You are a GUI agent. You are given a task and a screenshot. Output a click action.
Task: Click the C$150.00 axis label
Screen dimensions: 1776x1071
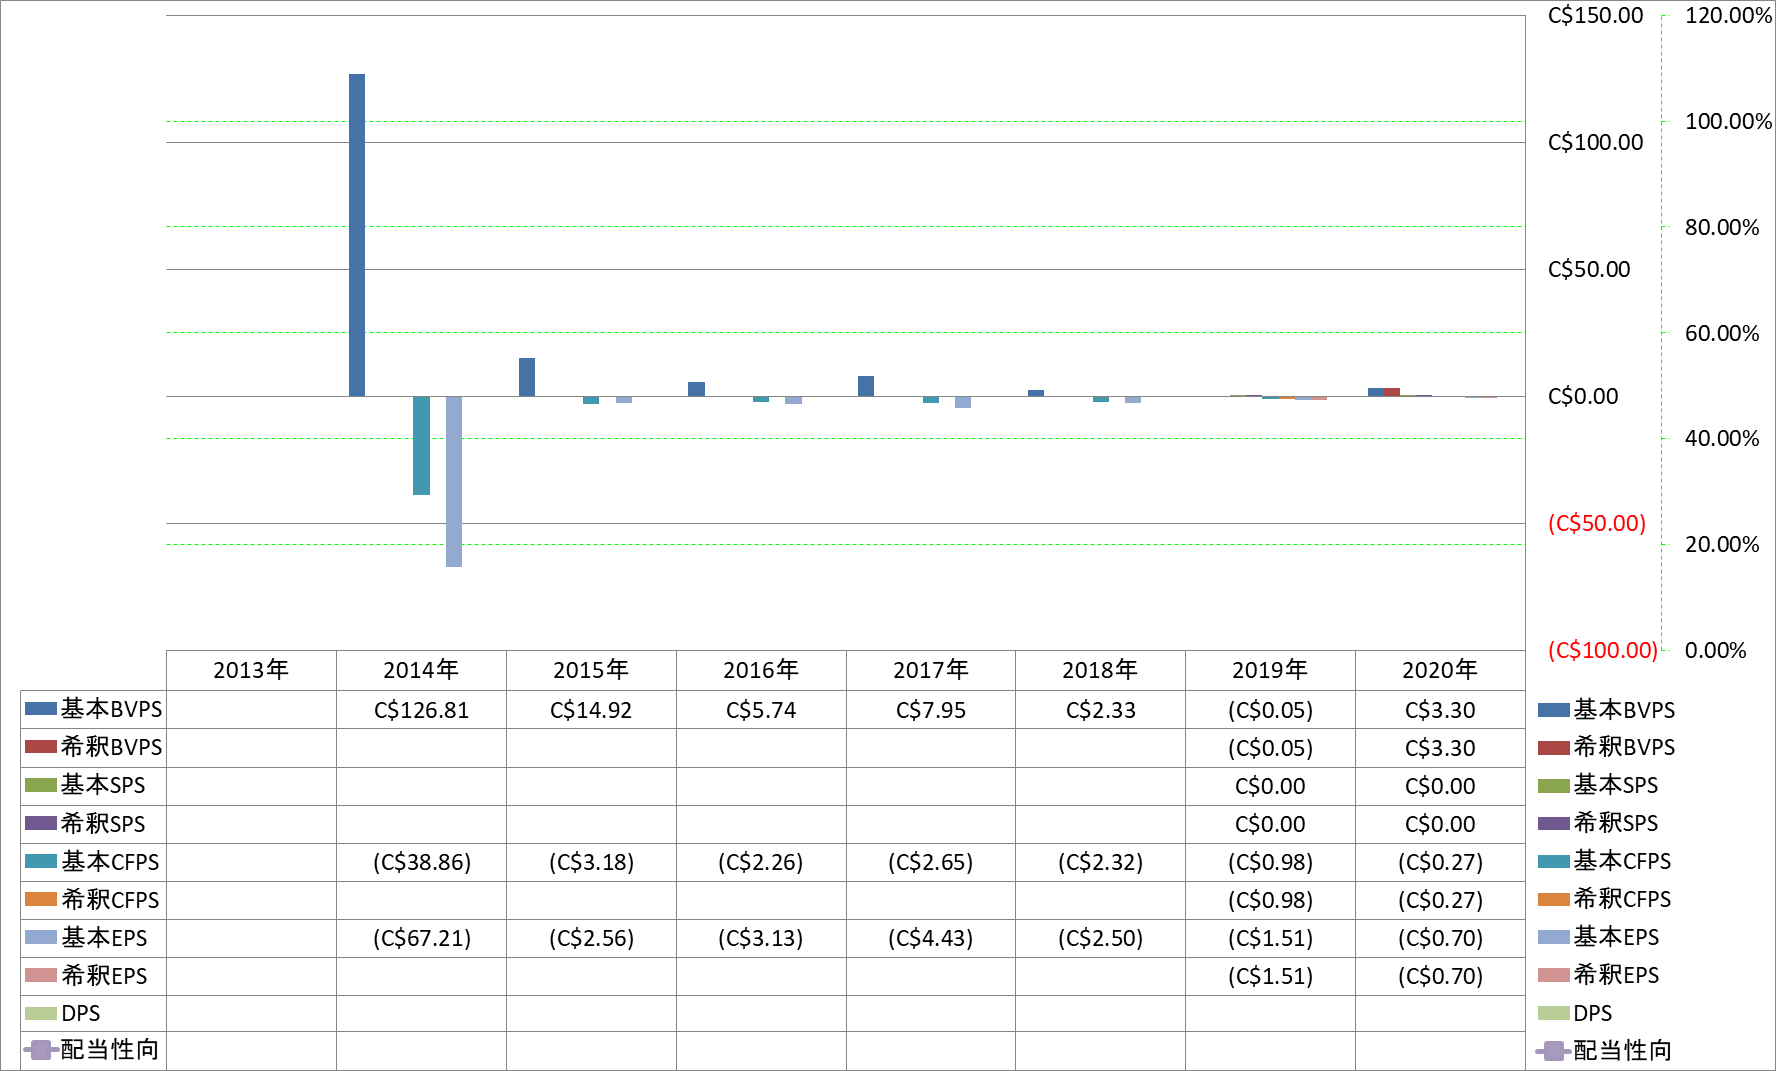[1595, 15]
